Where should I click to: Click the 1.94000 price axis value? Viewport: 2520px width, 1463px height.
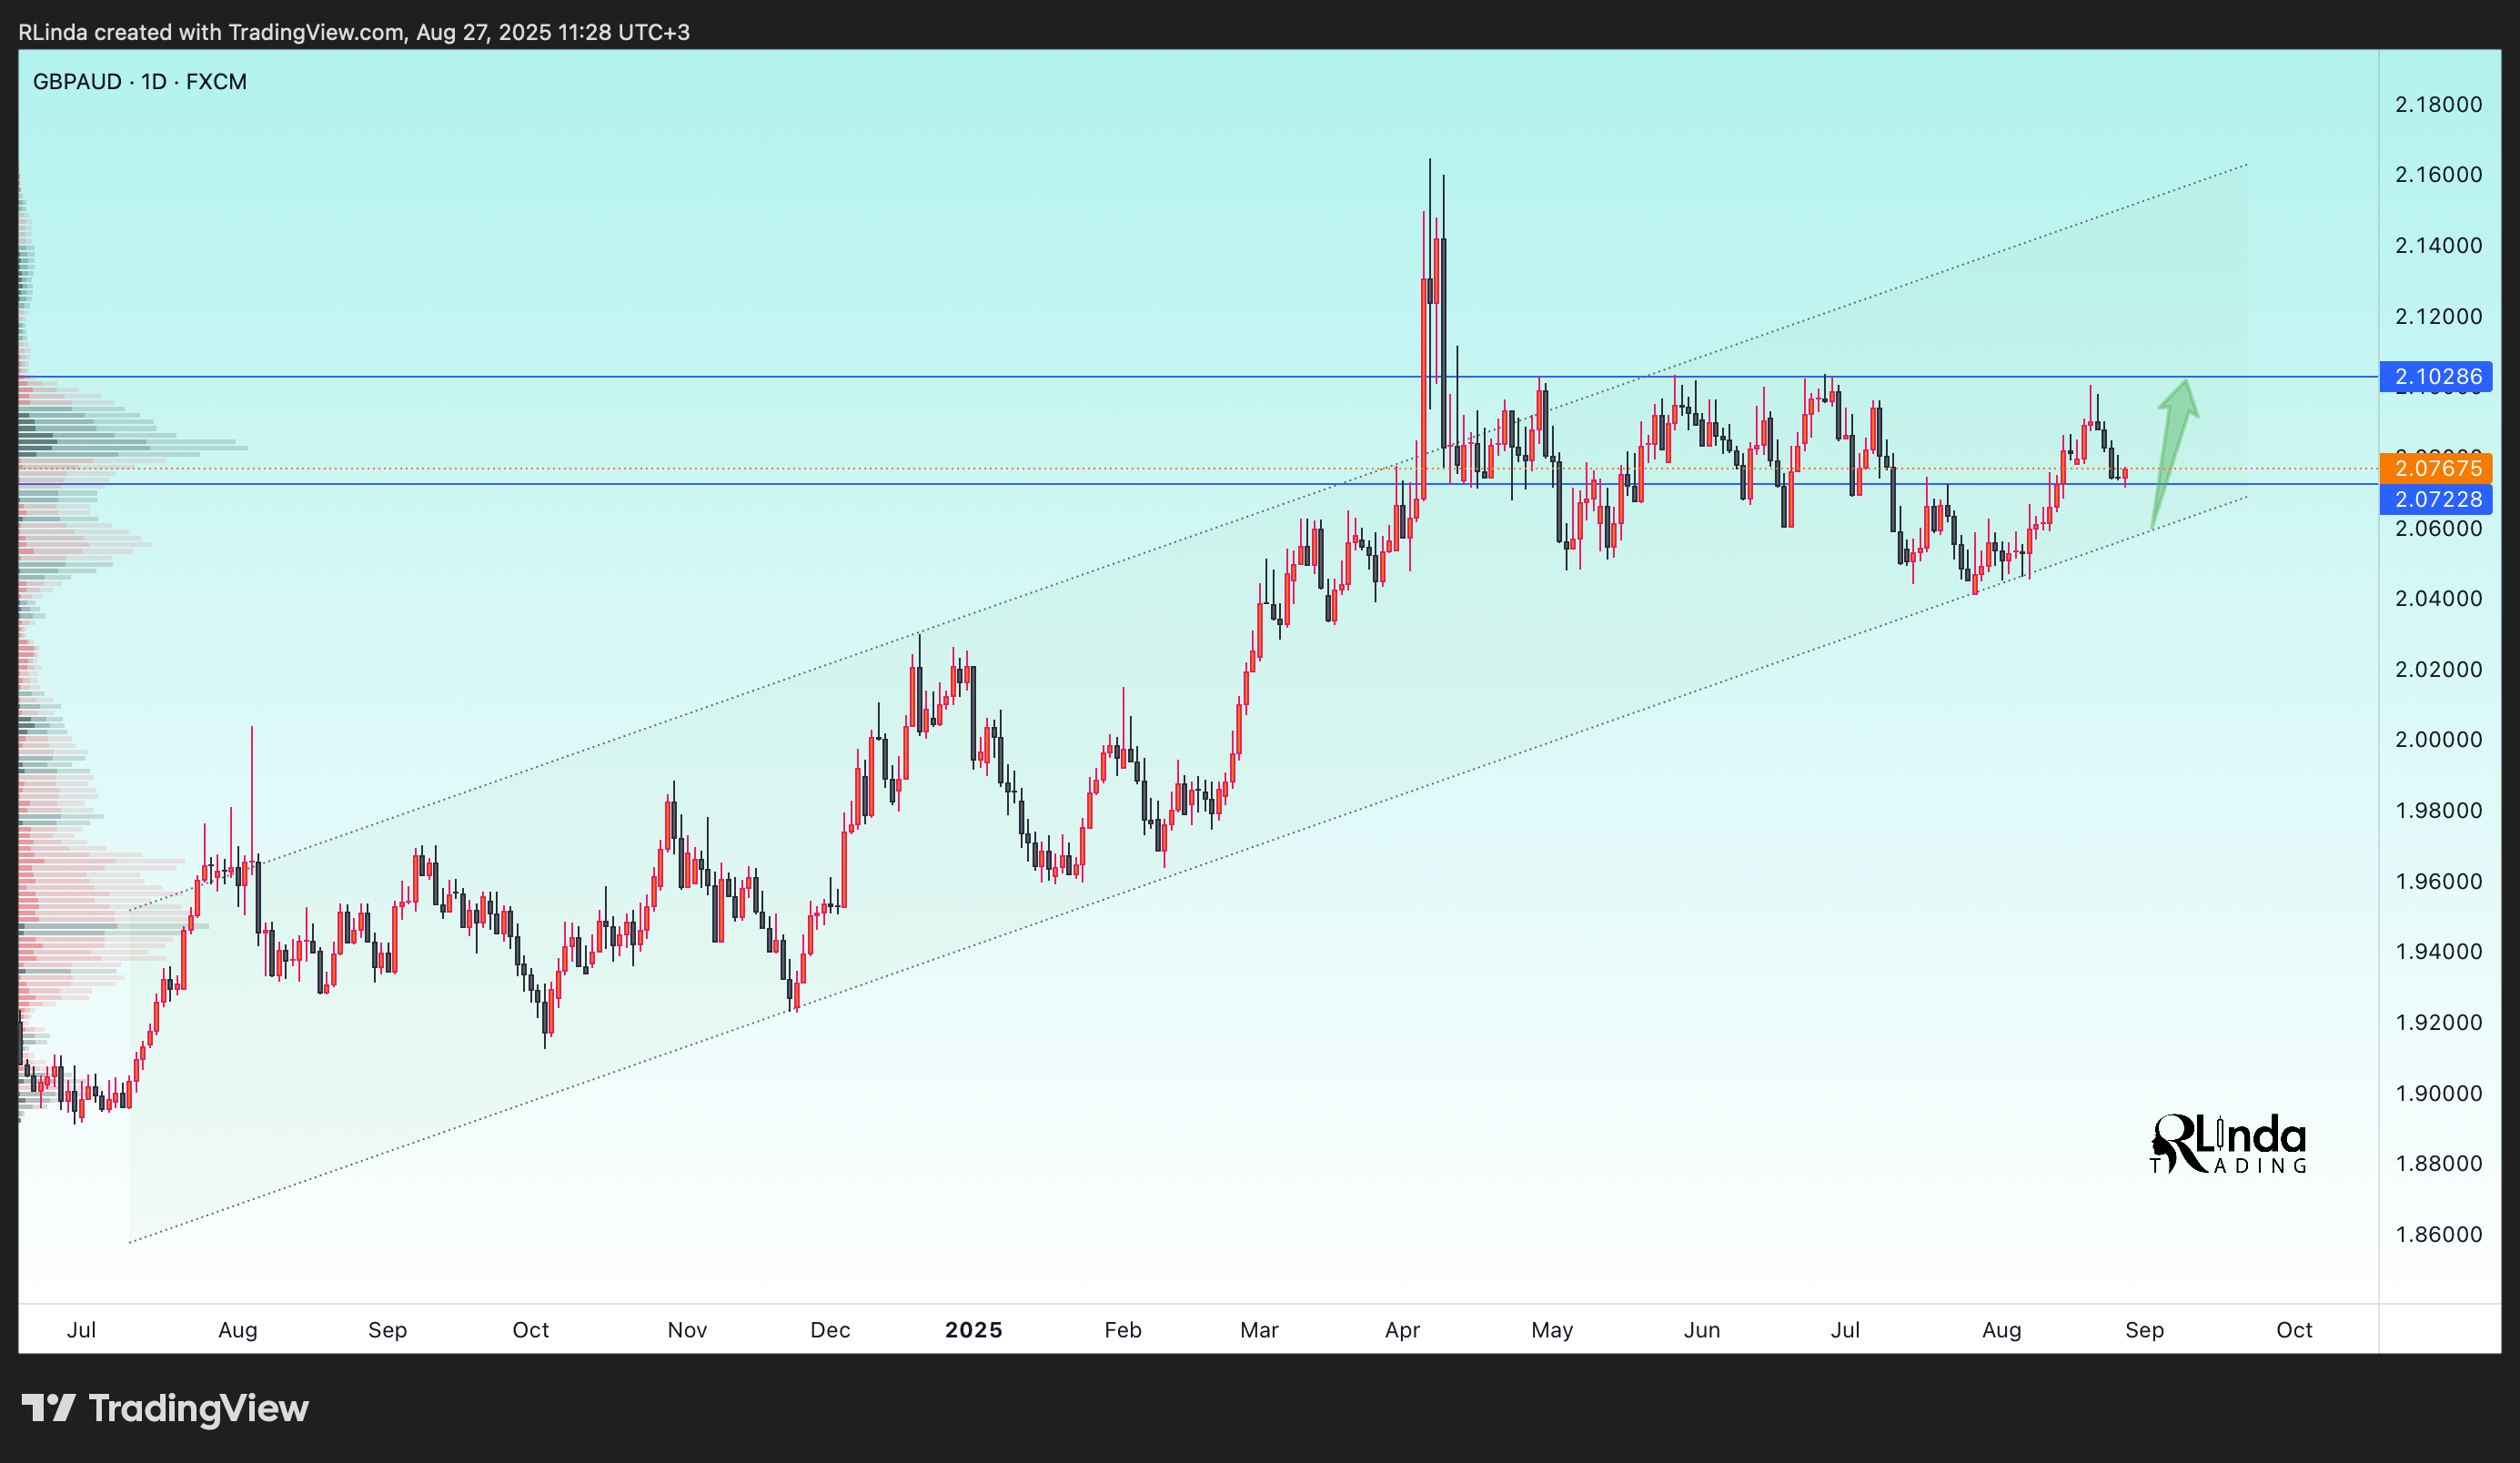click(2438, 951)
